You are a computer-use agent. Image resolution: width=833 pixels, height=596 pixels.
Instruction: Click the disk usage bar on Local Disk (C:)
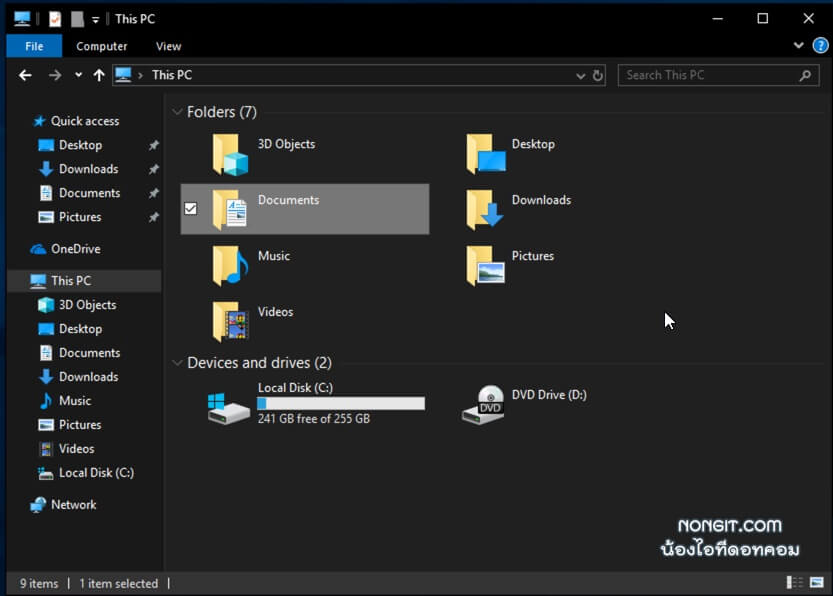click(x=340, y=403)
